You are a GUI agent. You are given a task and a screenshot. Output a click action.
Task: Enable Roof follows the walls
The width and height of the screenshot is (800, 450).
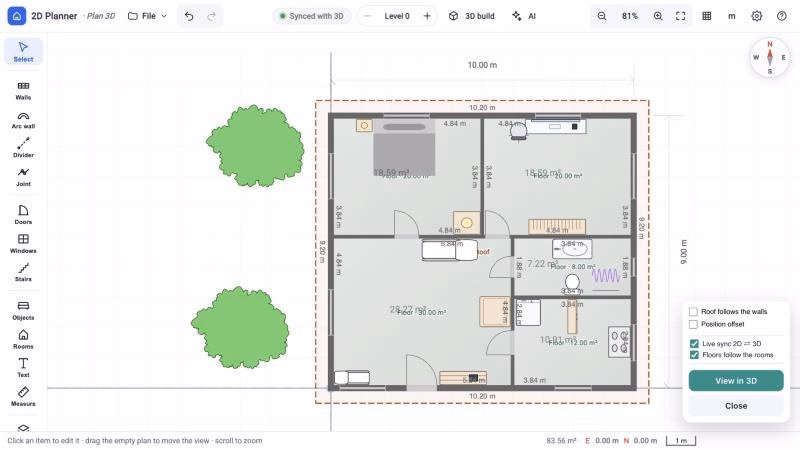click(x=693, y=311)
